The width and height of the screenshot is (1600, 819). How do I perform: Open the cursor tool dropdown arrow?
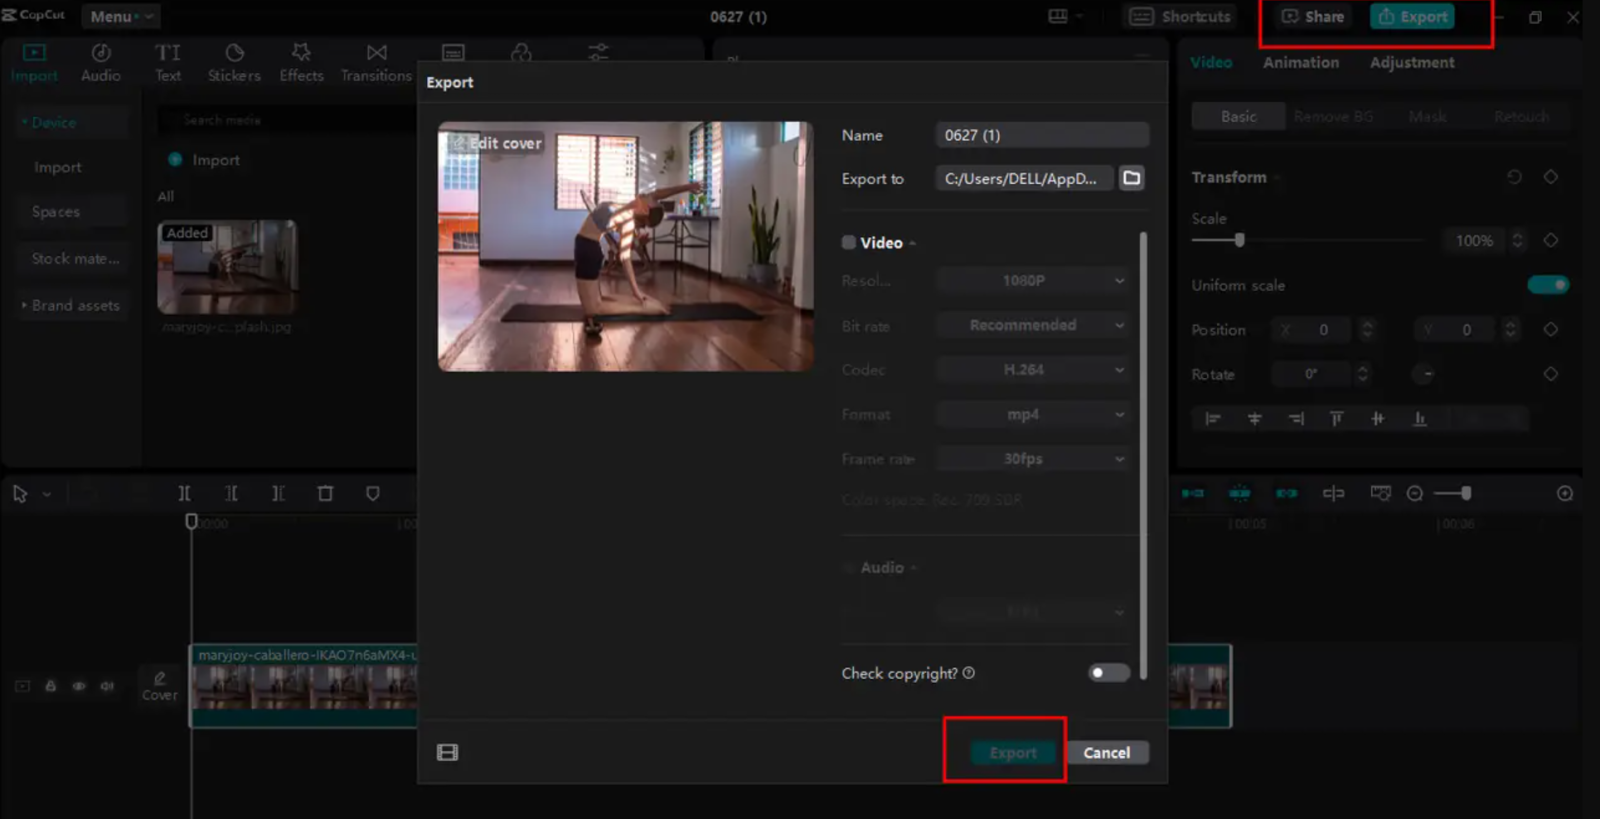pos(46,494)
